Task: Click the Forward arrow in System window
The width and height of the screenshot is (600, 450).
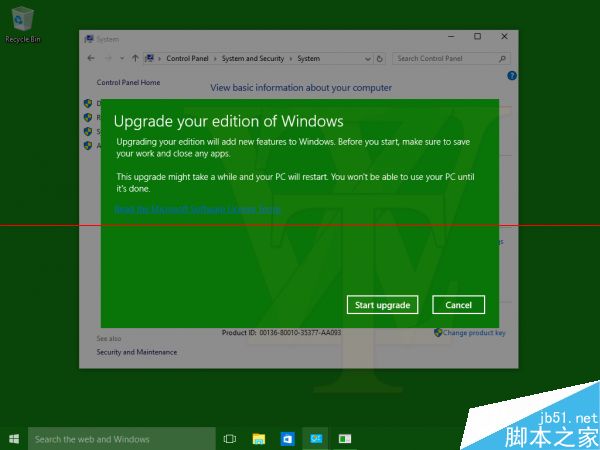Action: (x=108, y=58)
